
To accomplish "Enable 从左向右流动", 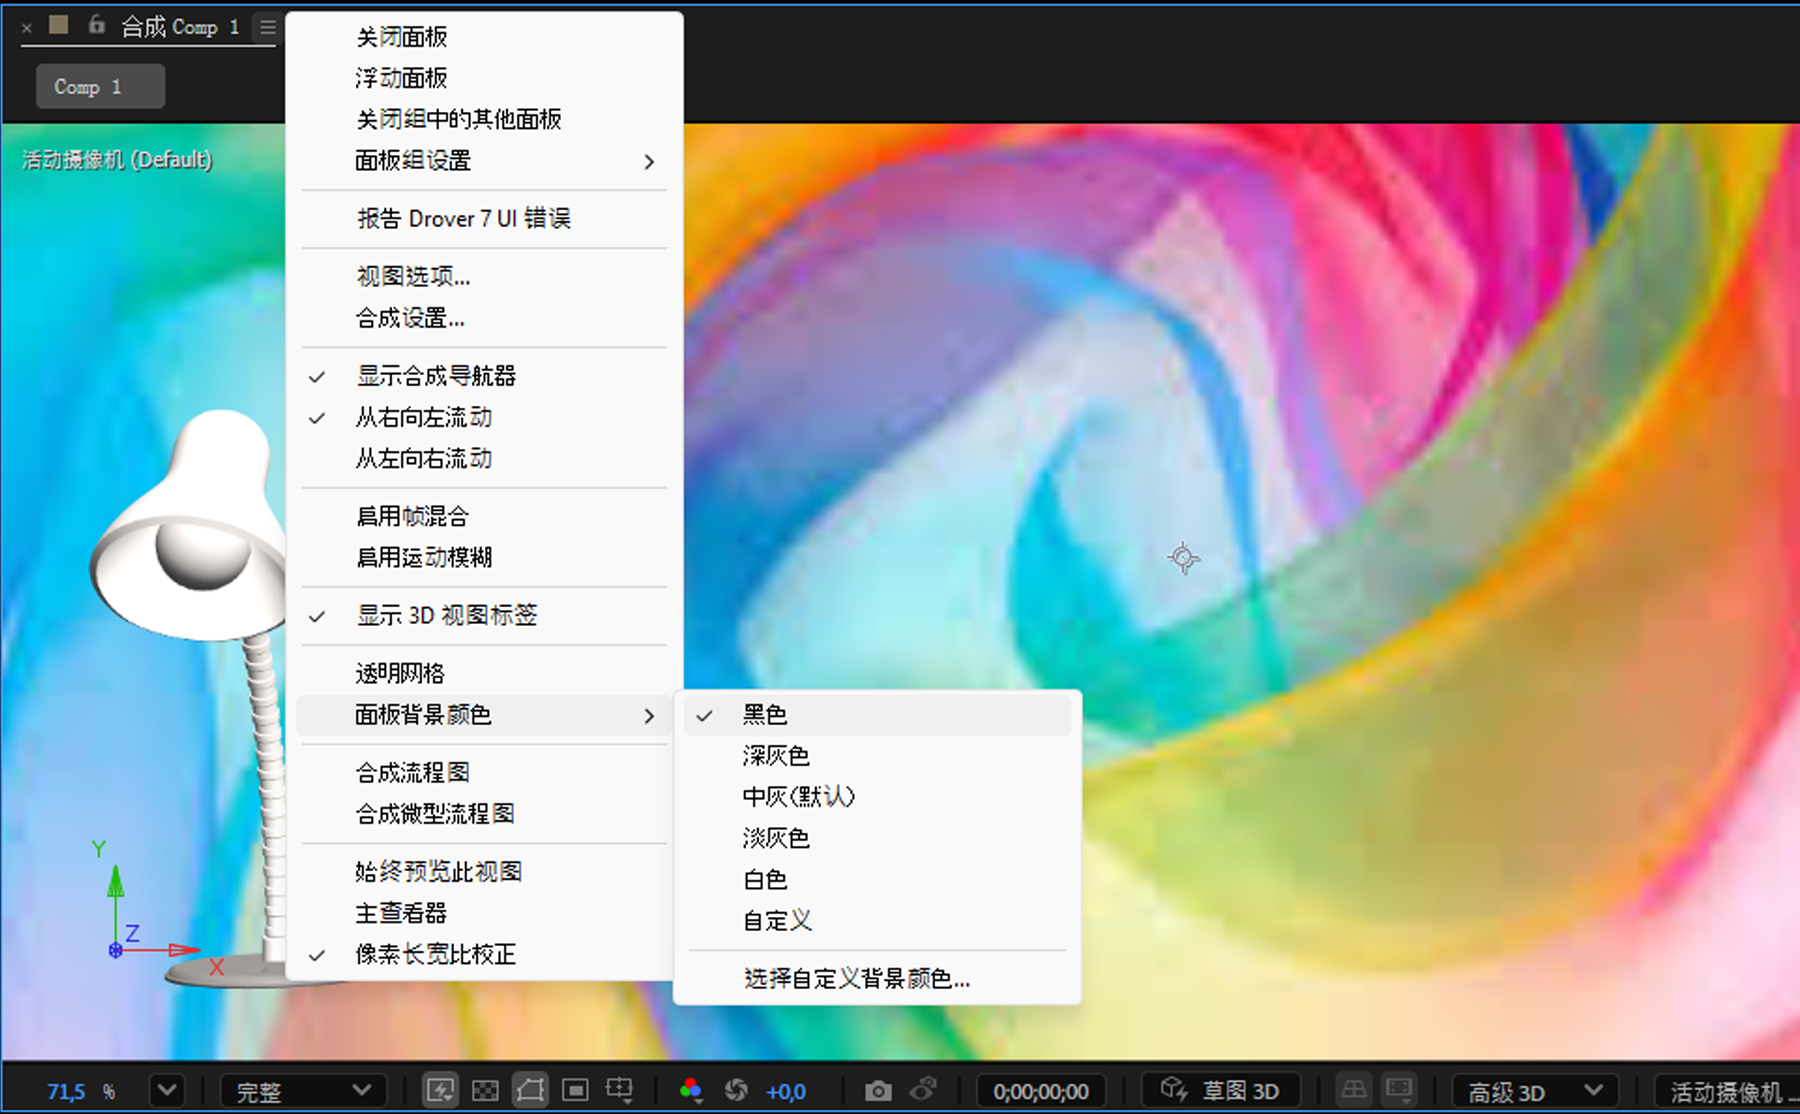I will coord(423,458).
